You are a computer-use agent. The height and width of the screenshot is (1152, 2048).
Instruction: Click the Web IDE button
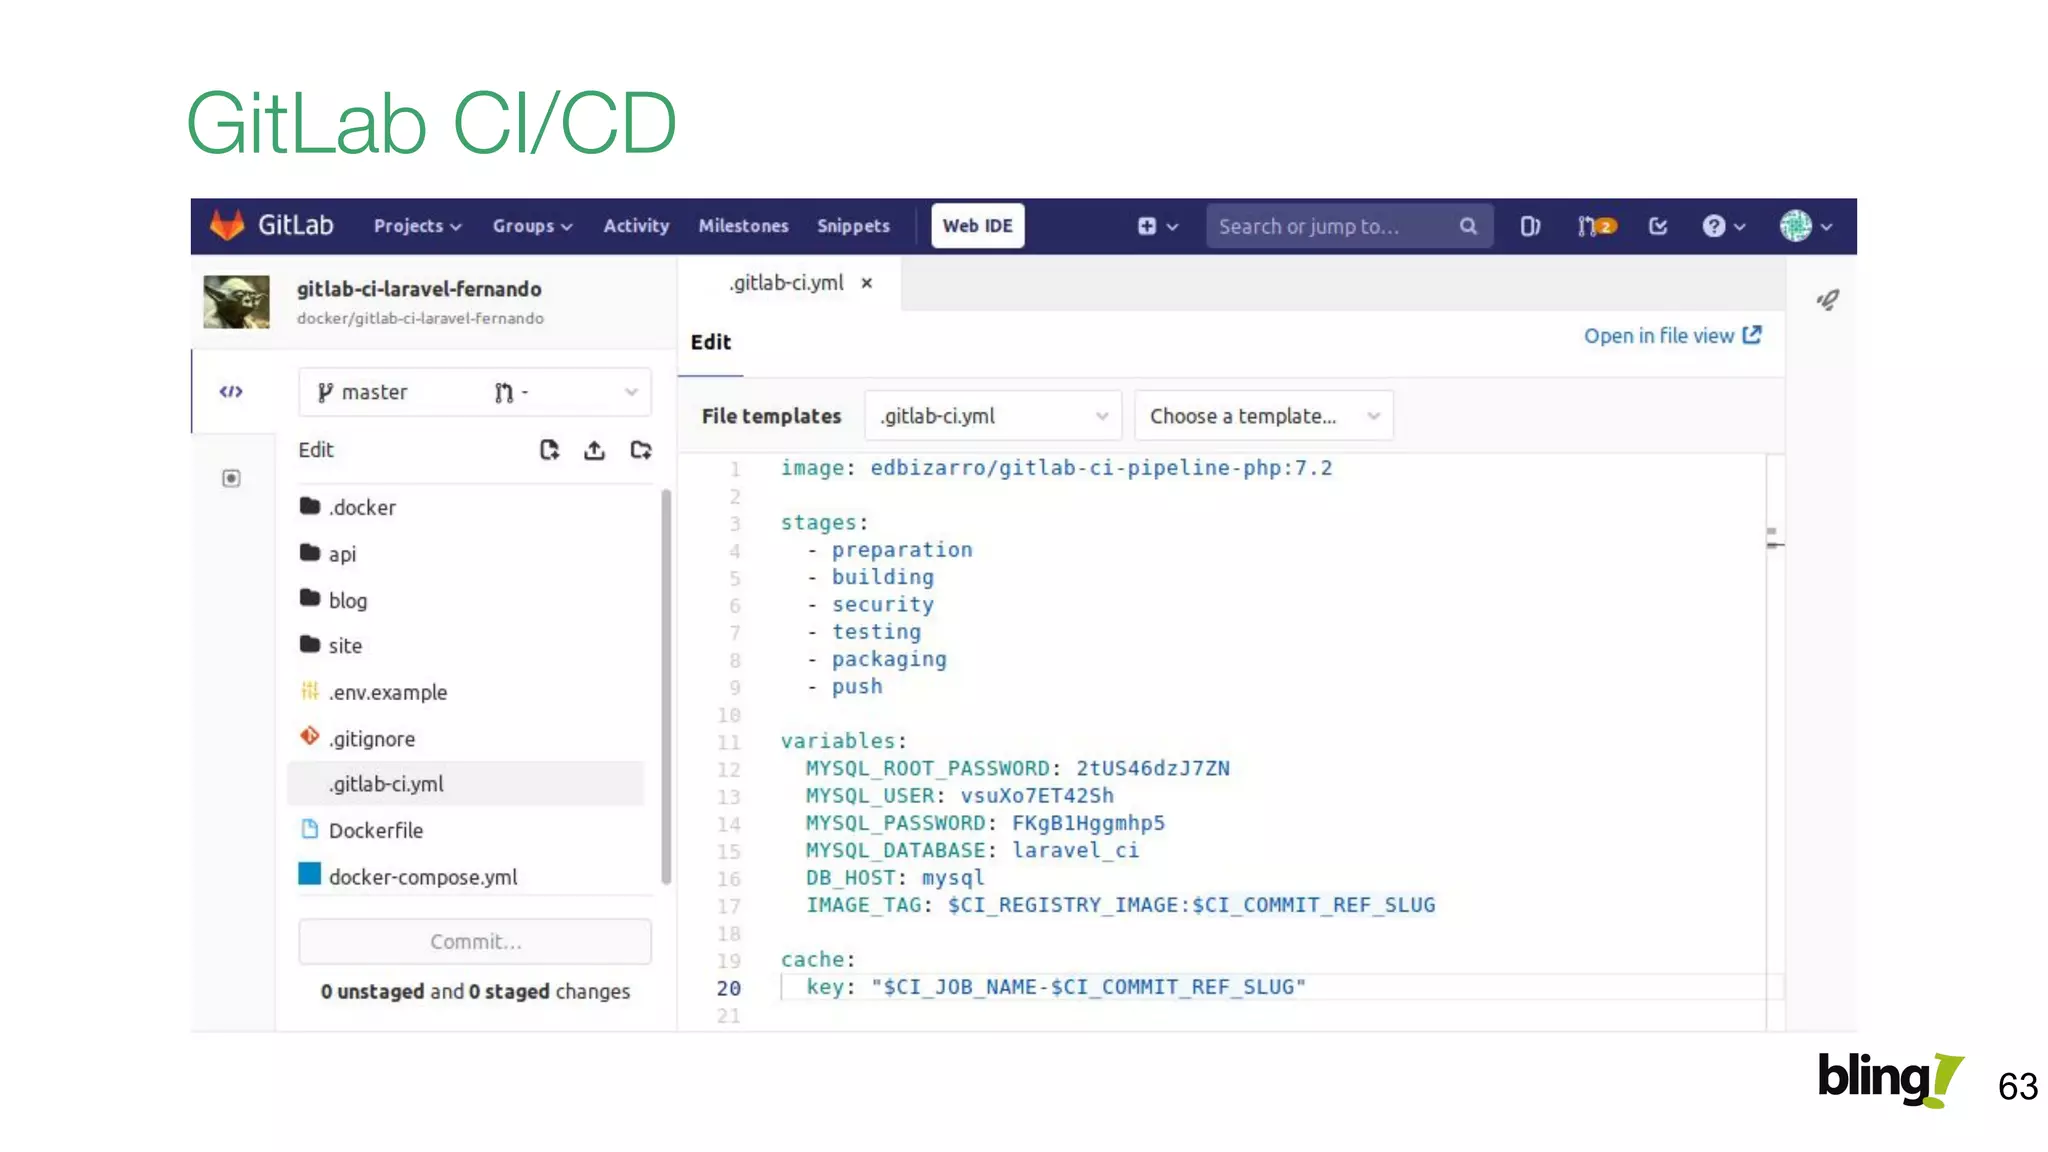coord(977,226)
